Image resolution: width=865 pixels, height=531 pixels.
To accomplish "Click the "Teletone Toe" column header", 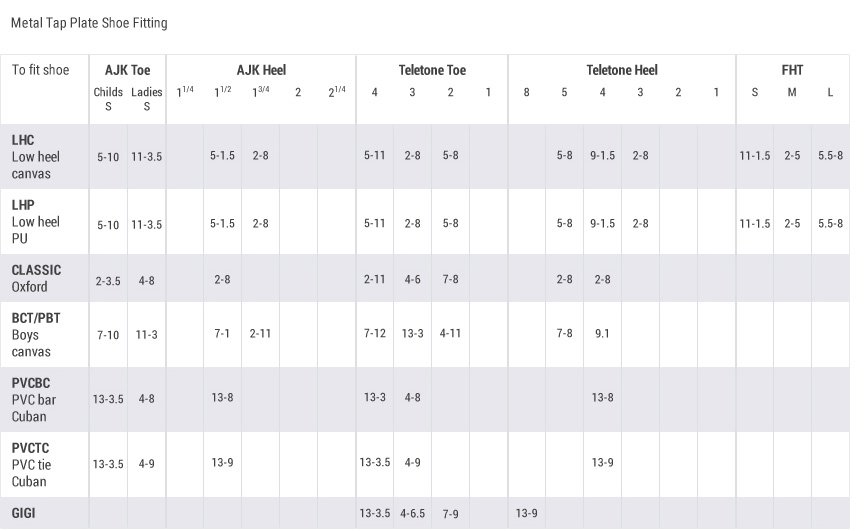I will pyautogui.click(x=432, y=70).
